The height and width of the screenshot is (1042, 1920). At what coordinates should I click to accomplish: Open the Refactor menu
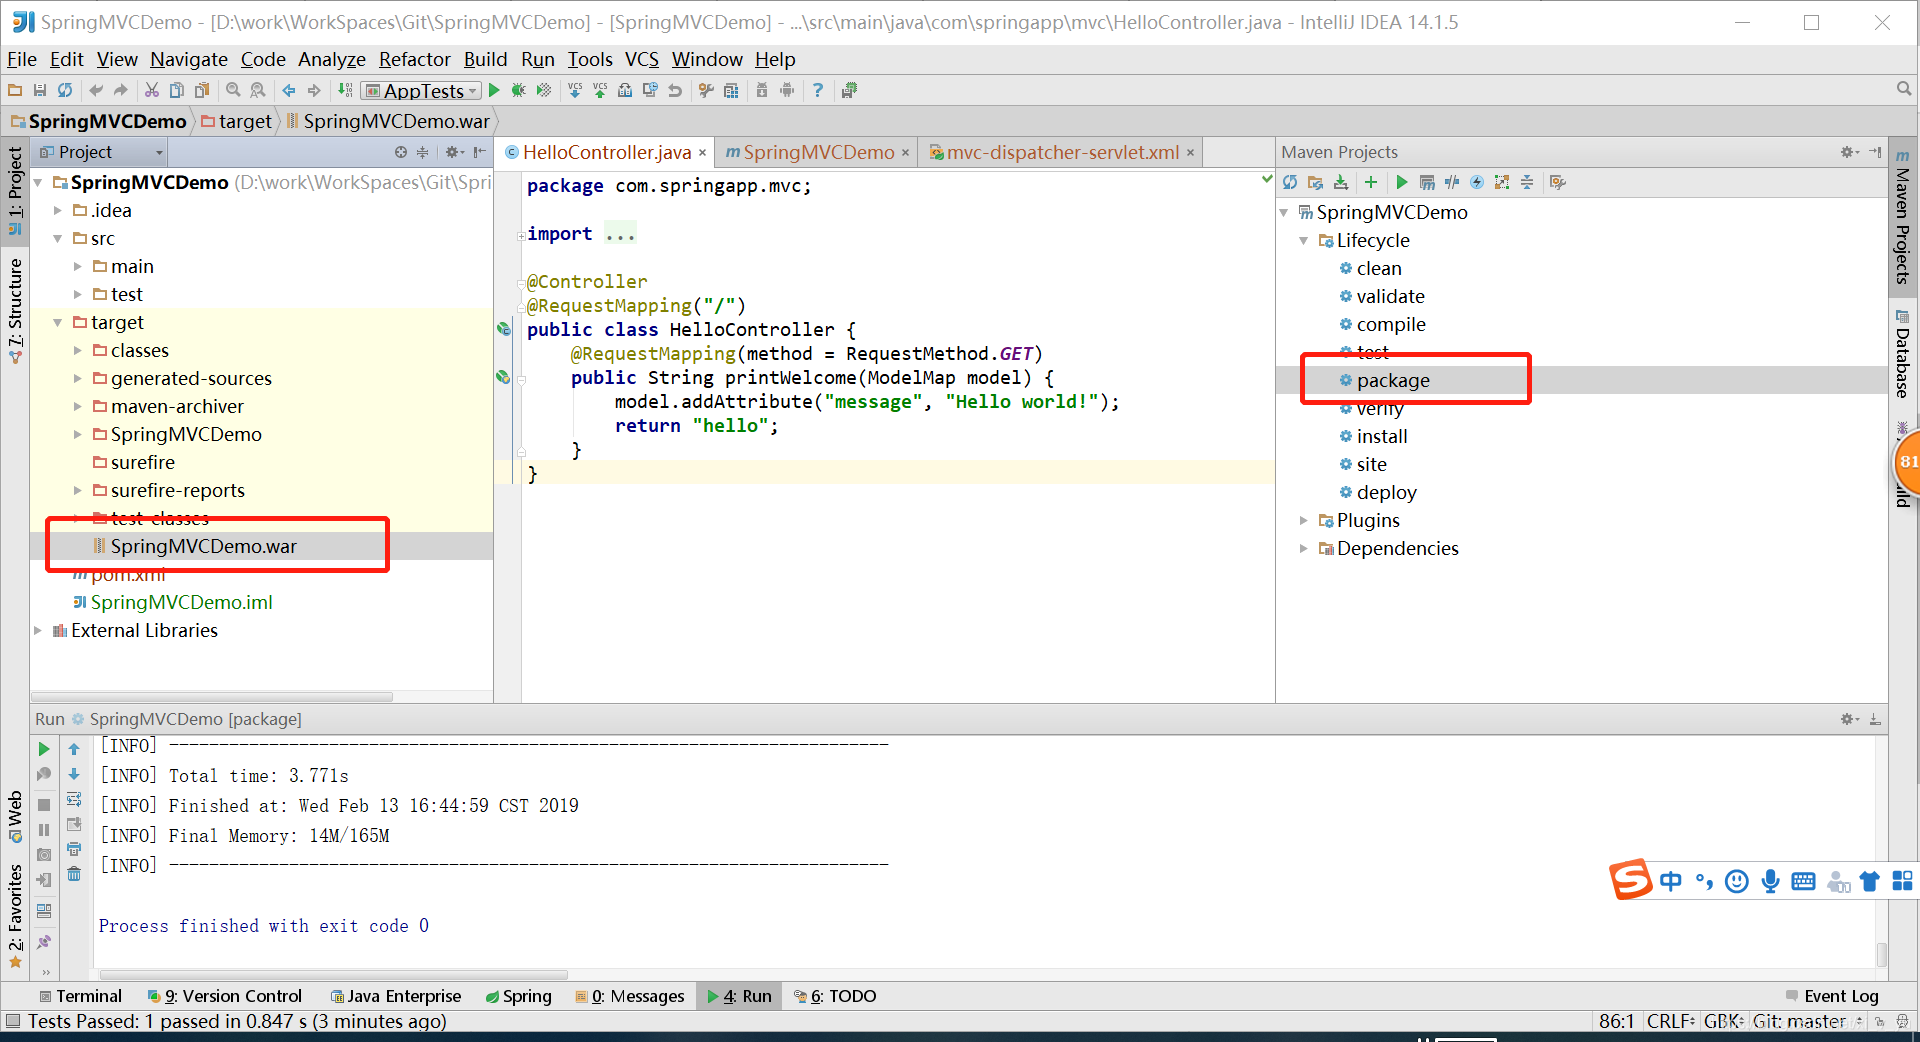point(414,60)
